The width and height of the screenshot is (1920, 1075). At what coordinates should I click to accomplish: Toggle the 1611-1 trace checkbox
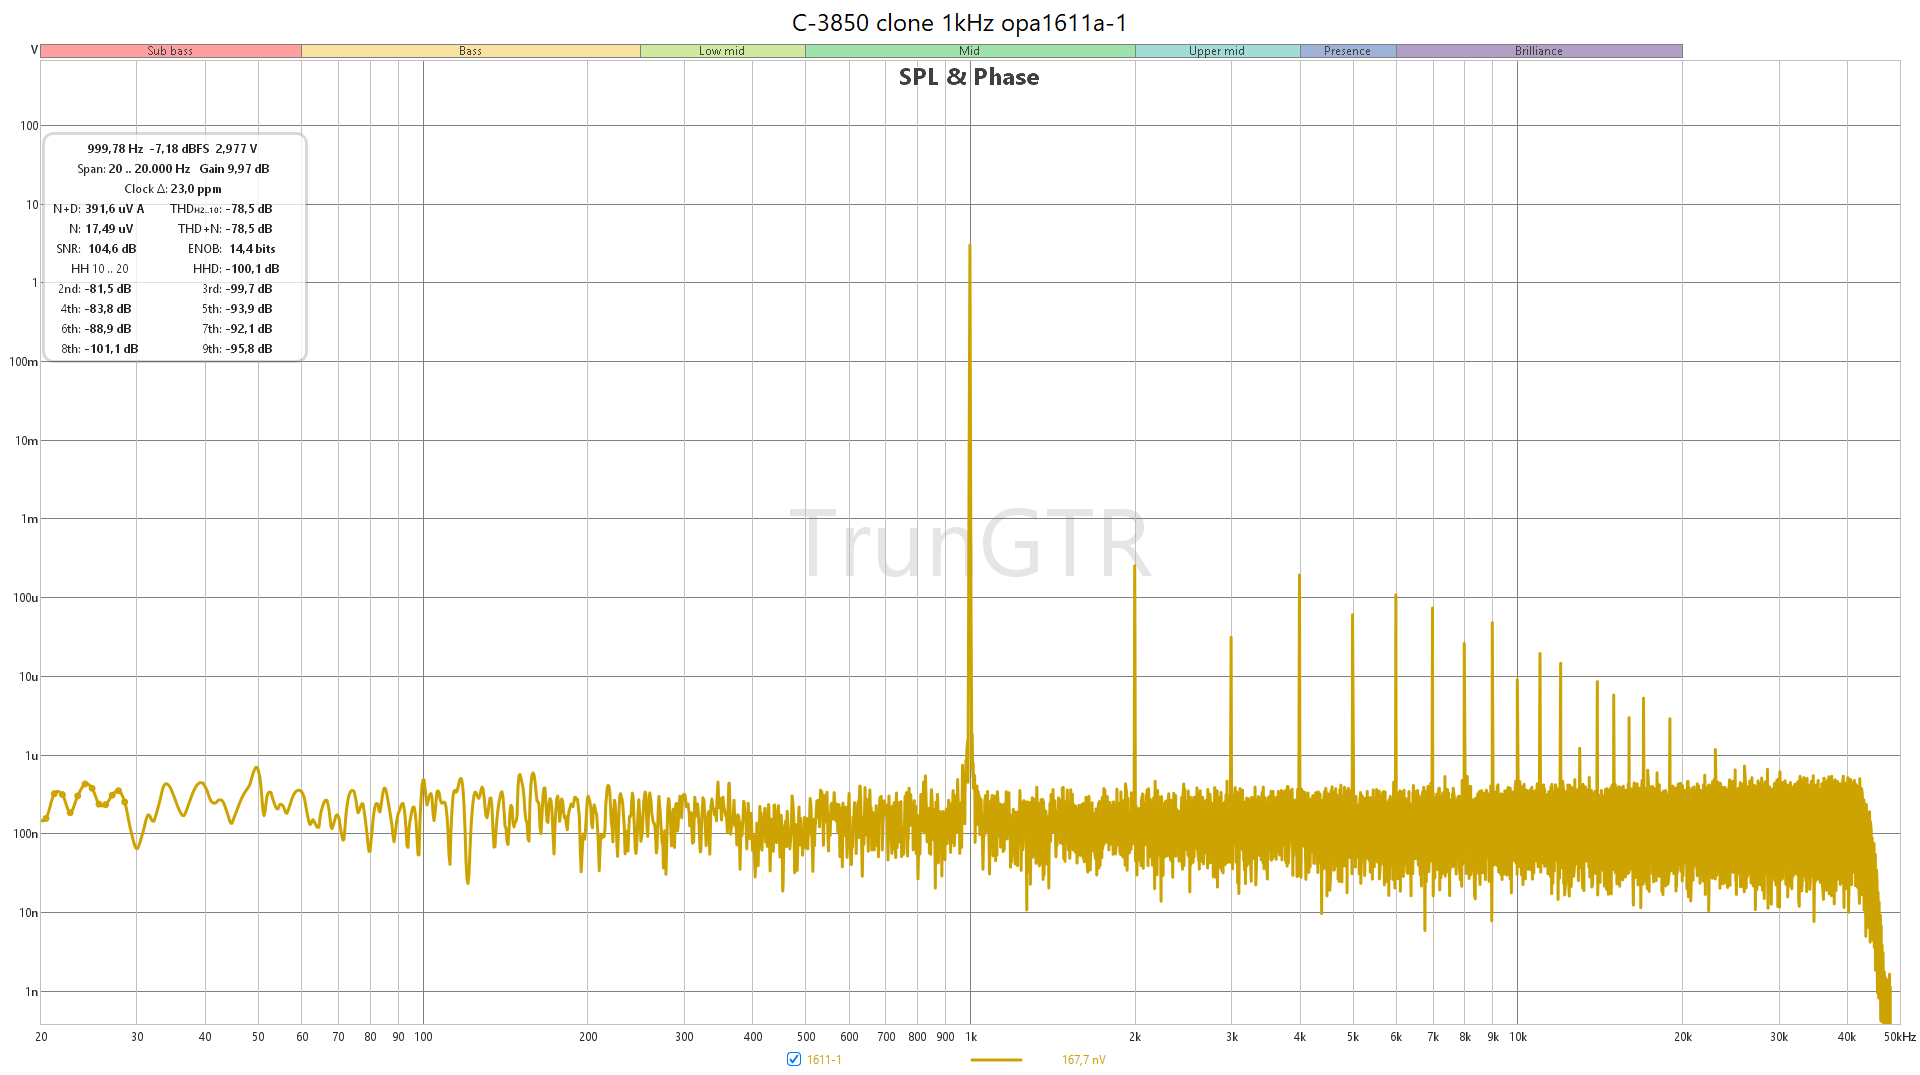pos(794,1059)
